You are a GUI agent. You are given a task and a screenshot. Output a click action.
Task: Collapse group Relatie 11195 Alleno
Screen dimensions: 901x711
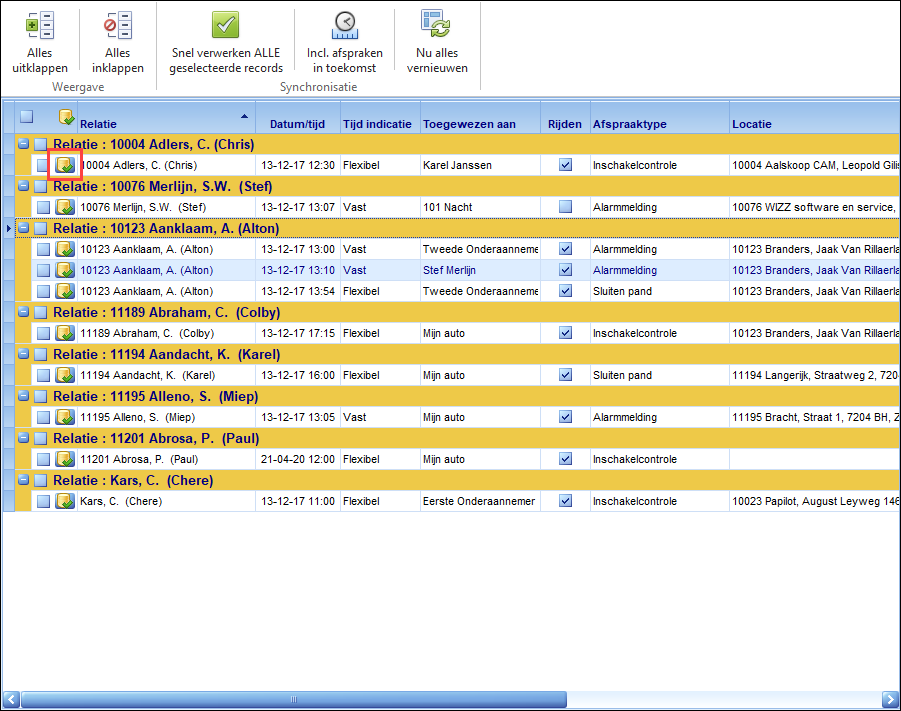[x=24, y=395]
